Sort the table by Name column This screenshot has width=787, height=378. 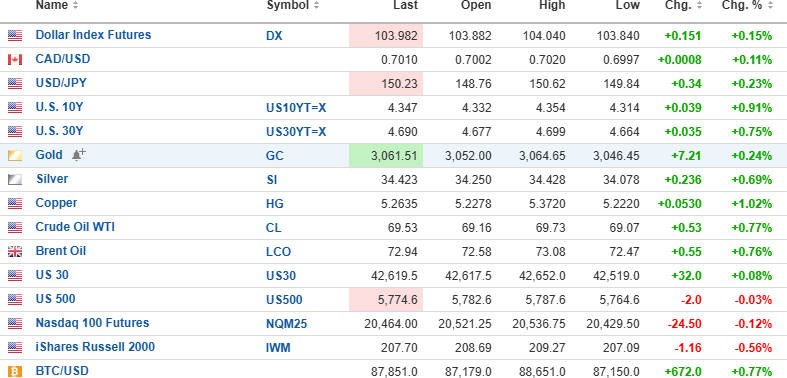pos(57,6)
